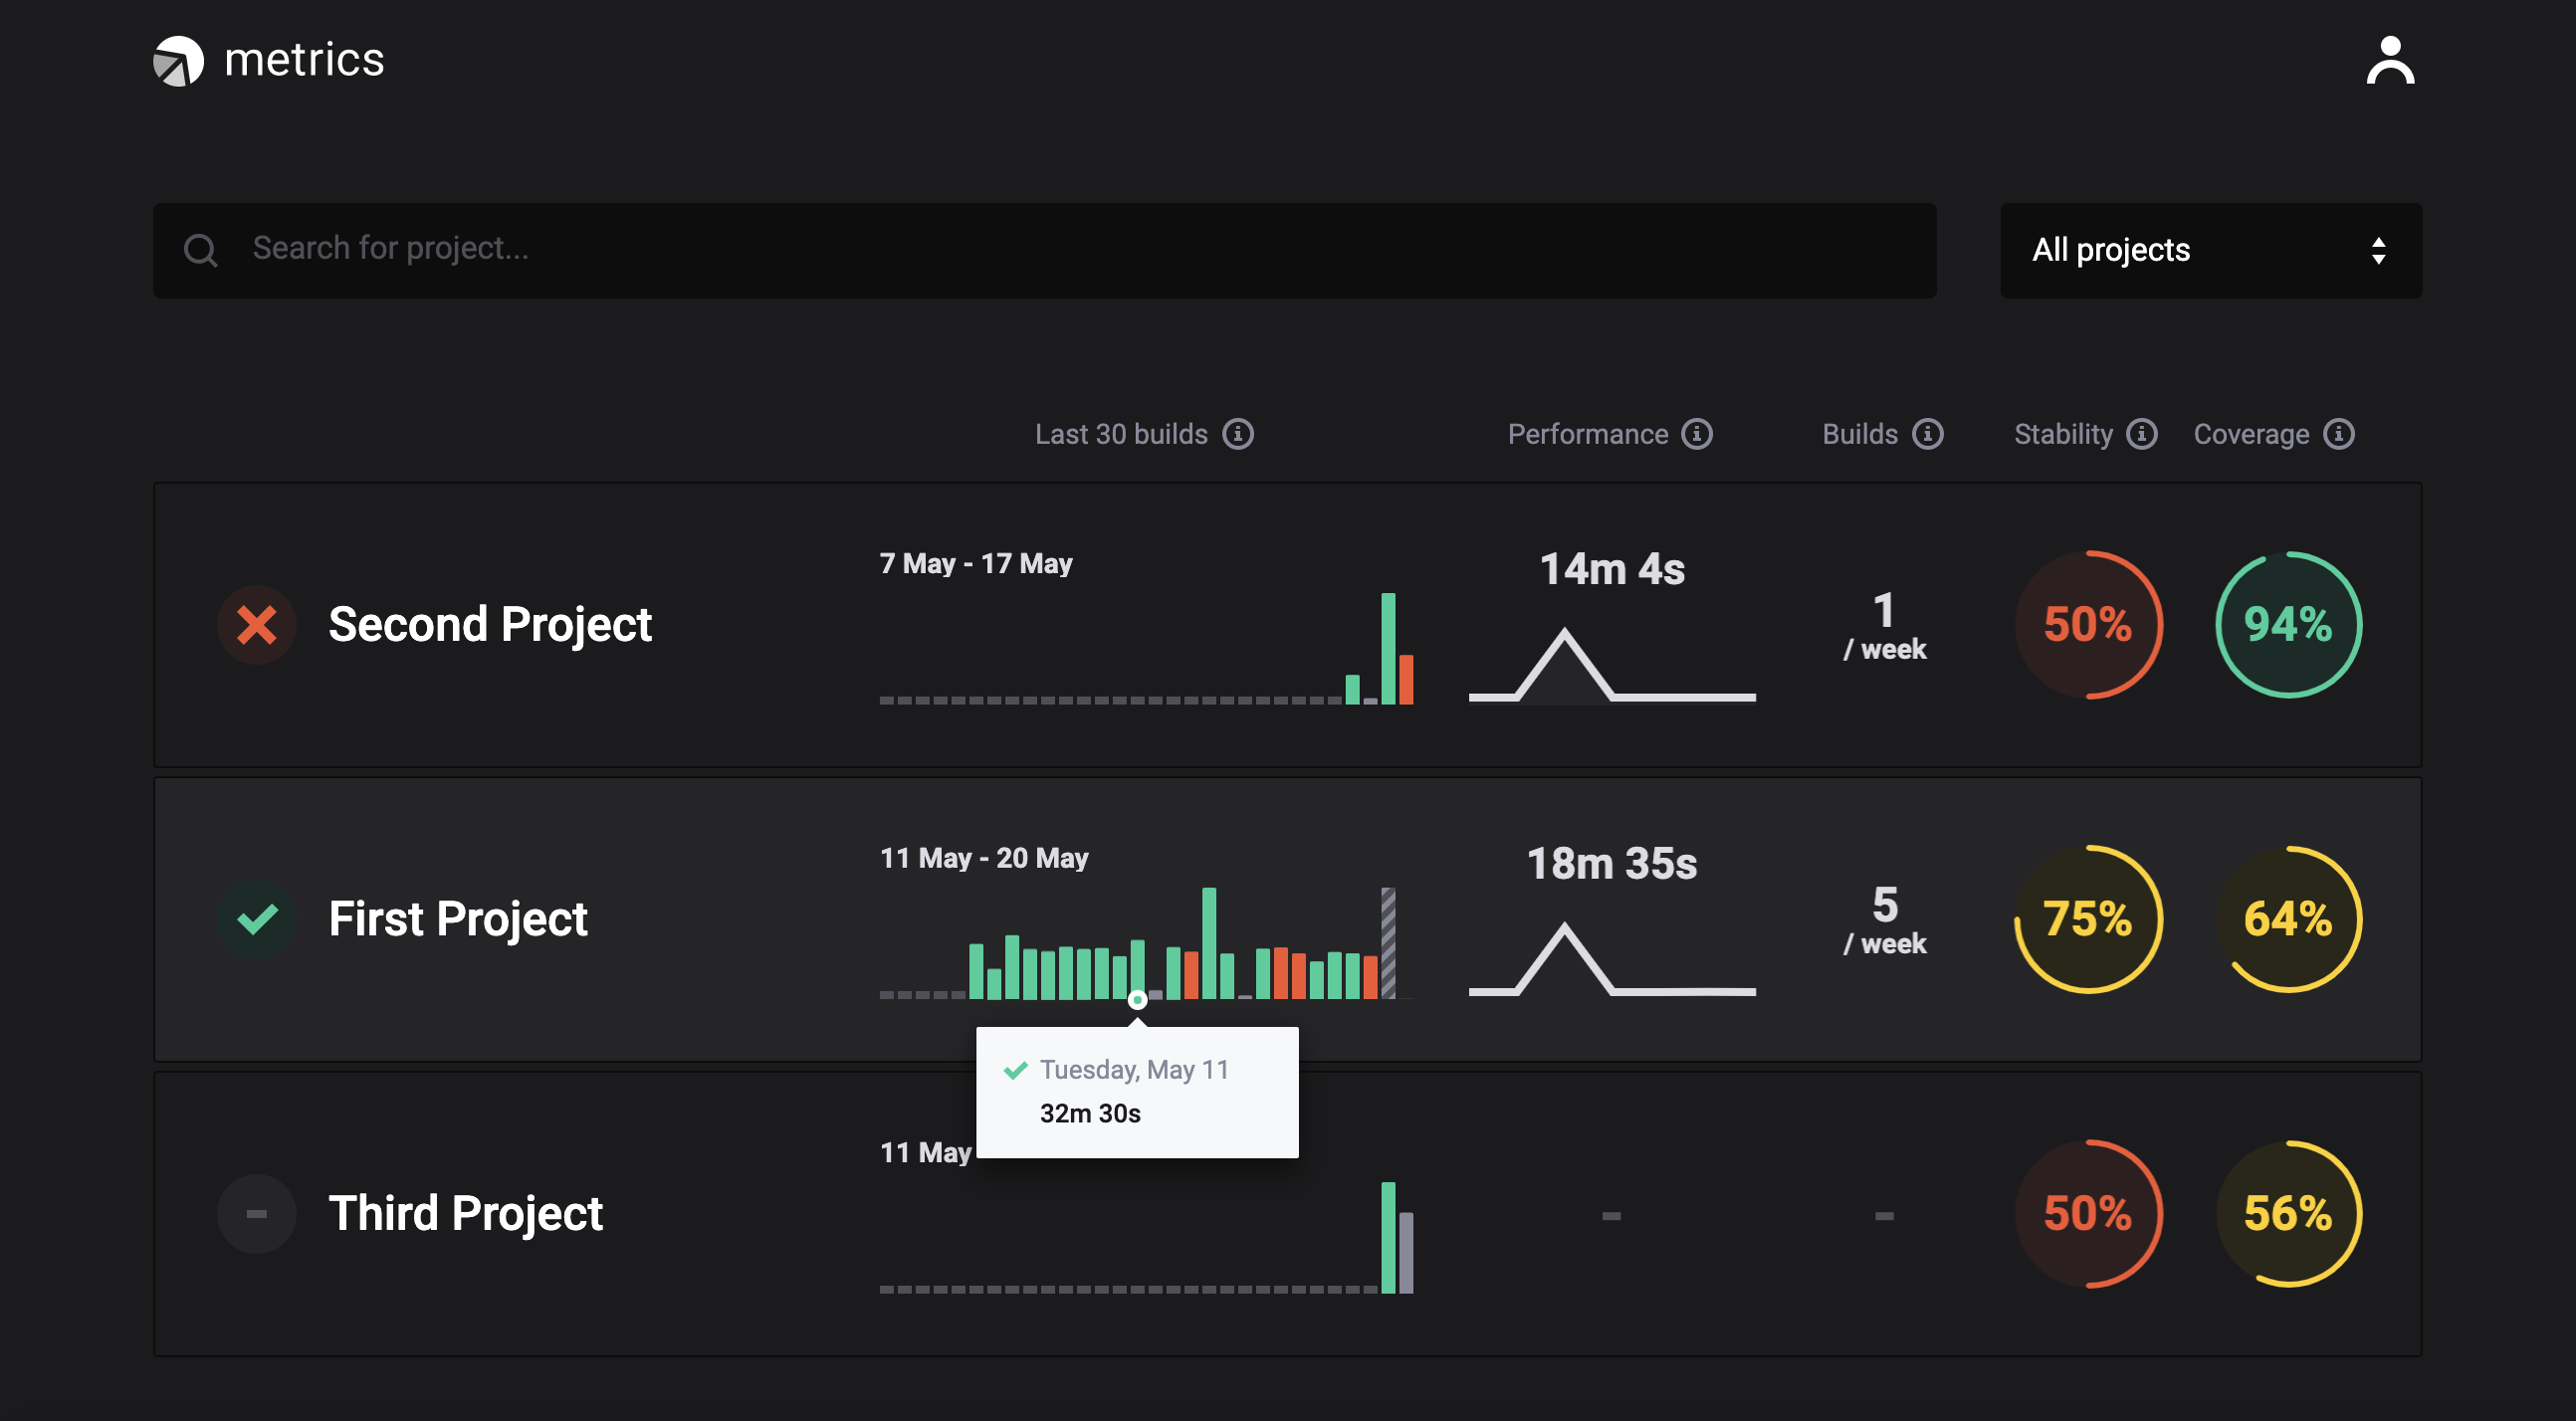The height and width of the screenshot is (1421, 2576).
Task: Focus the Search for project field
Action: (x=1044, y=250)
